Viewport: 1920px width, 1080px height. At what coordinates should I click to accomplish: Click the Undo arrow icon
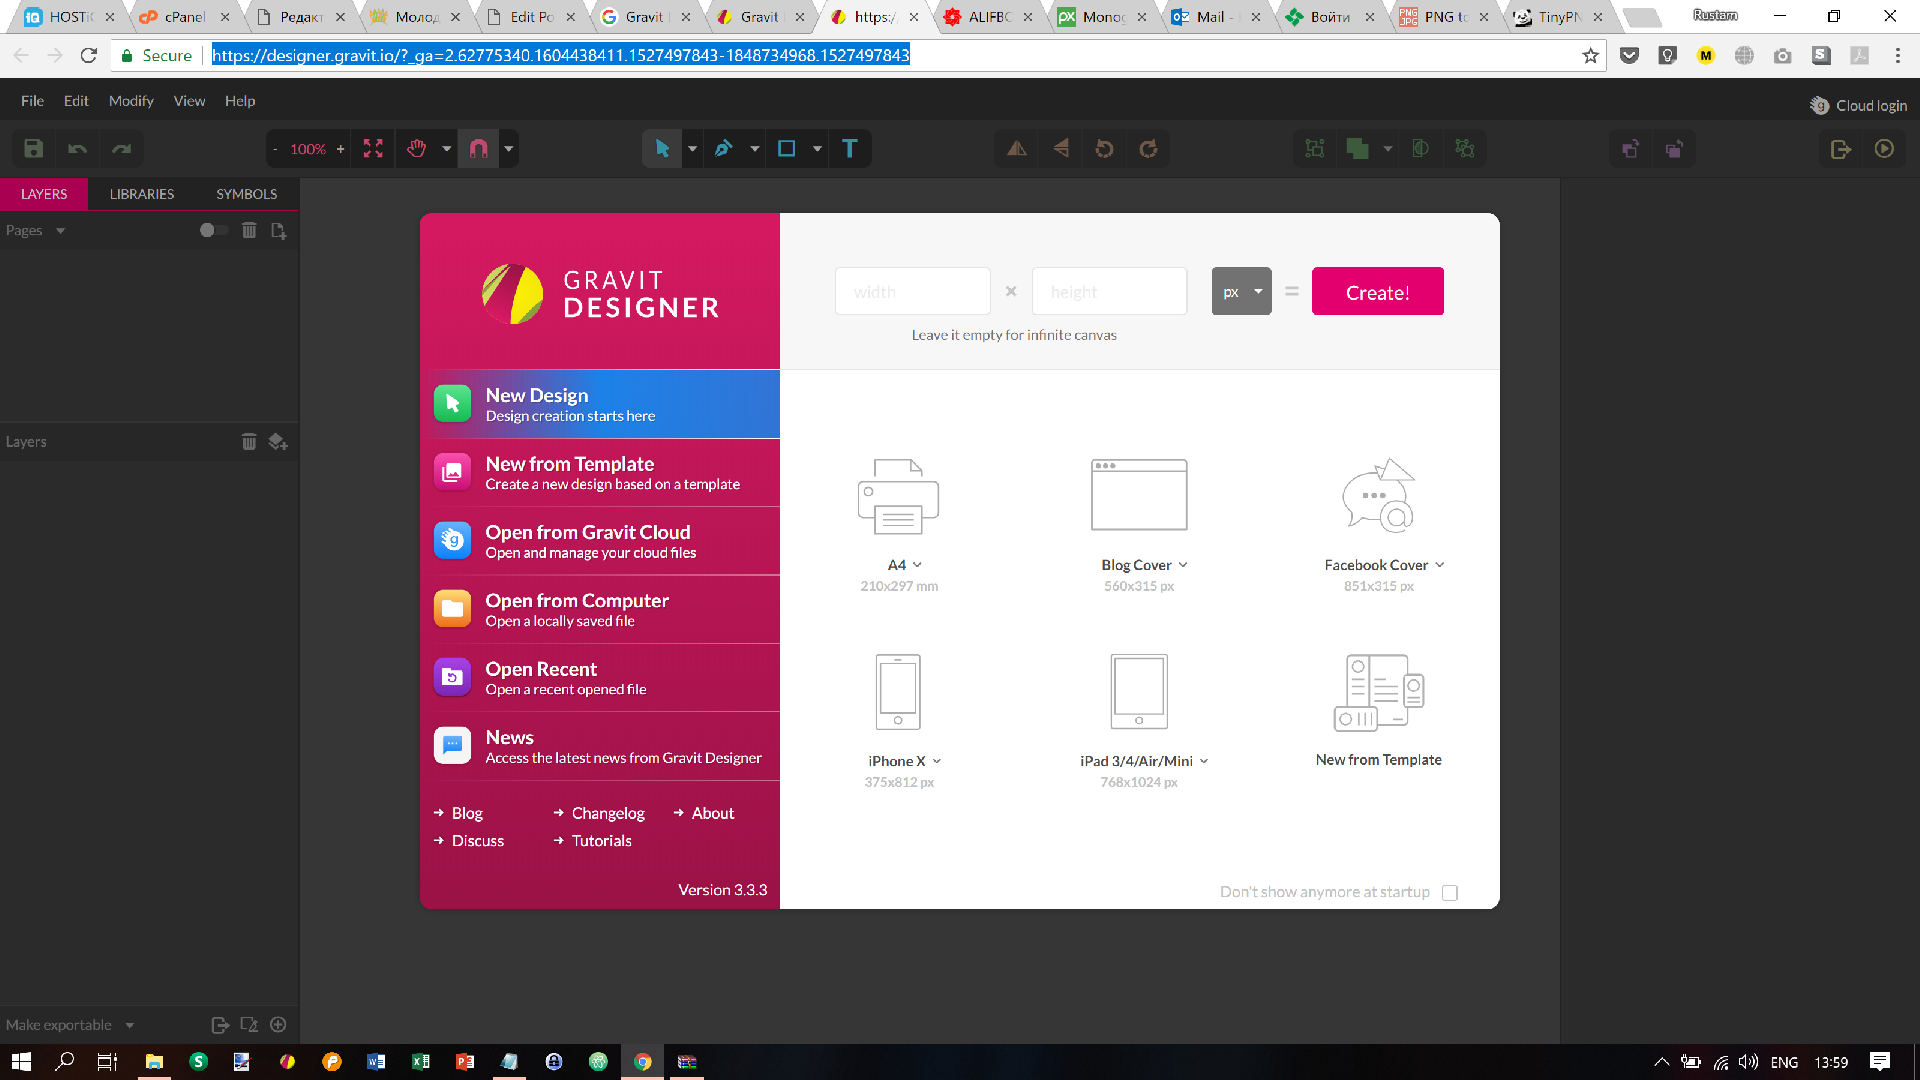(x=78, y=149)
